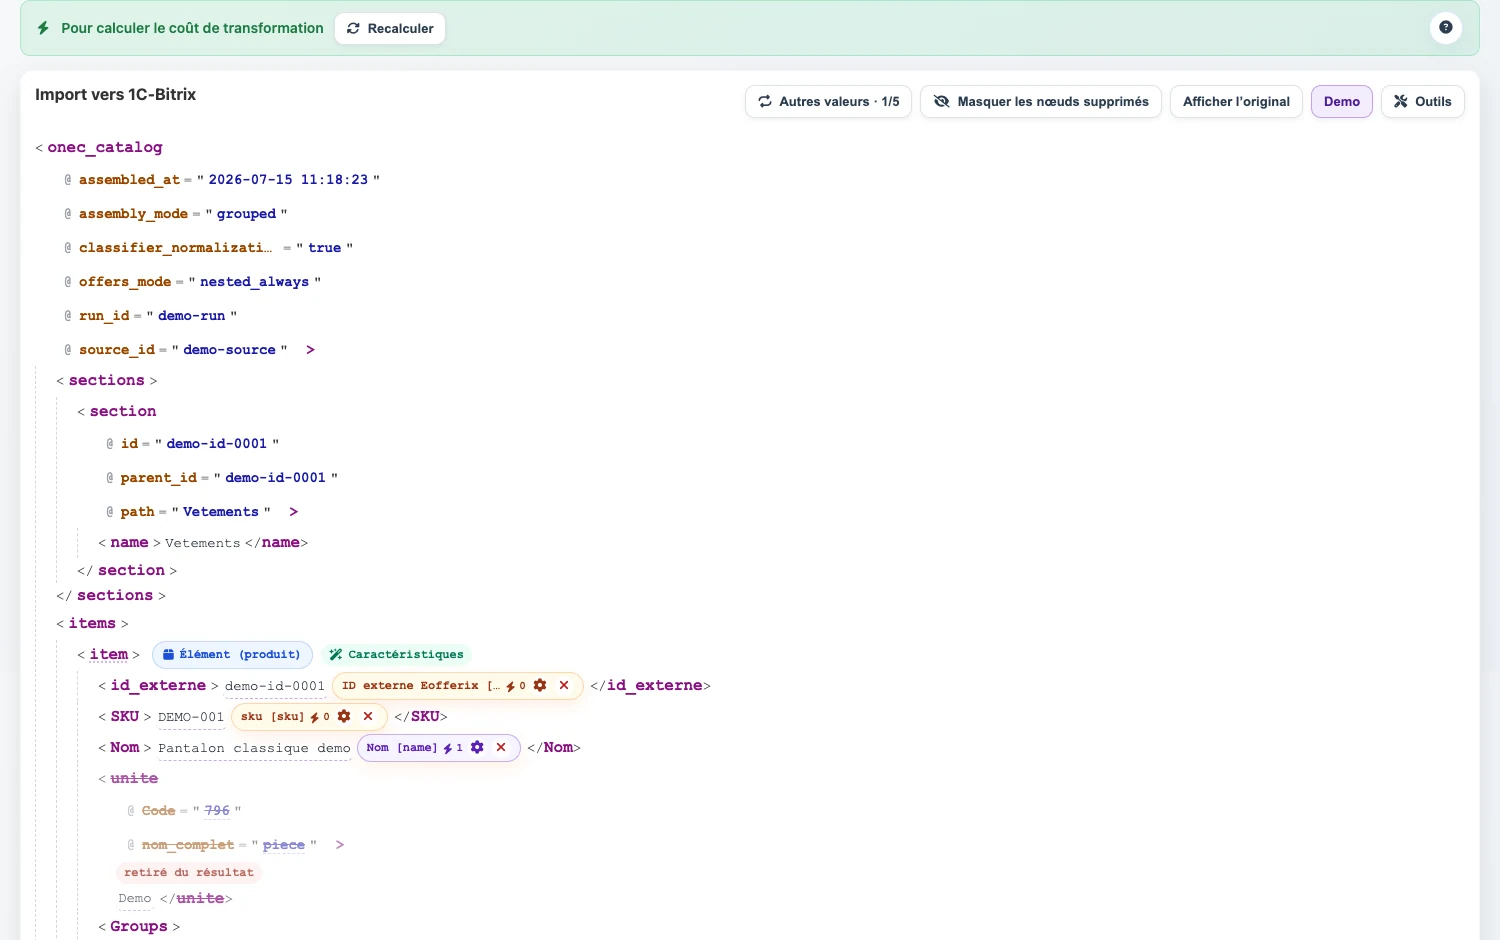Click the run_id attribute name

pyautogui.click(x=104, y=315)
